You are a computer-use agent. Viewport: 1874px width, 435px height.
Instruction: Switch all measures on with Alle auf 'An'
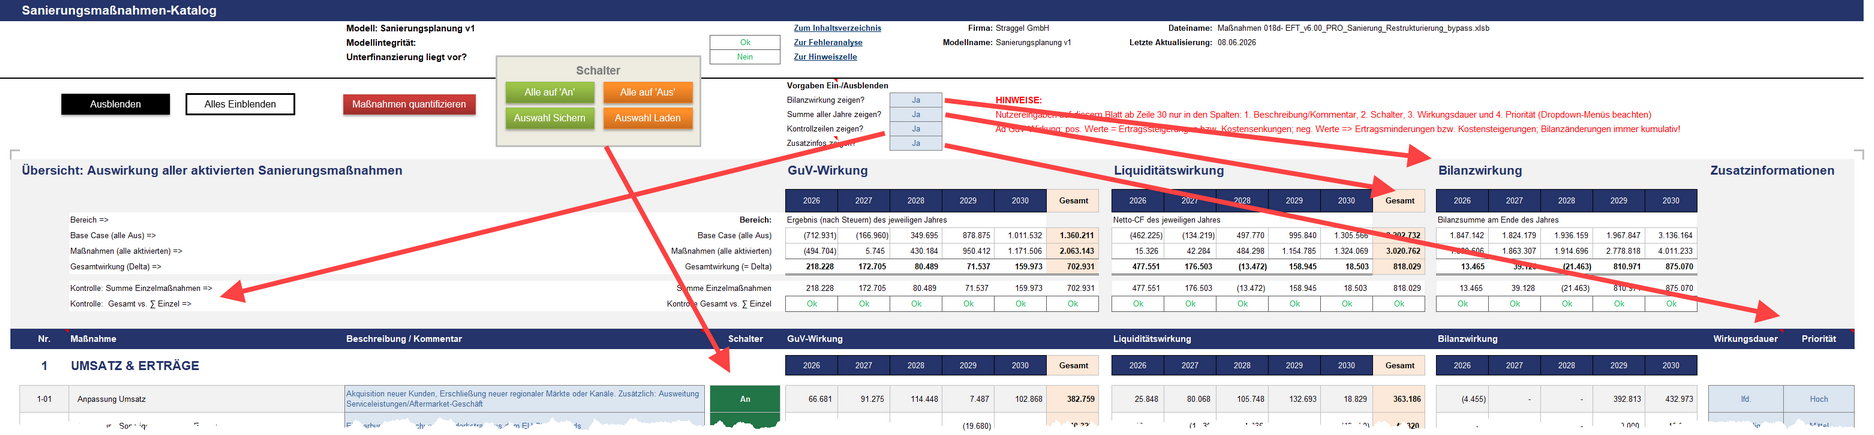coord(550,92)
